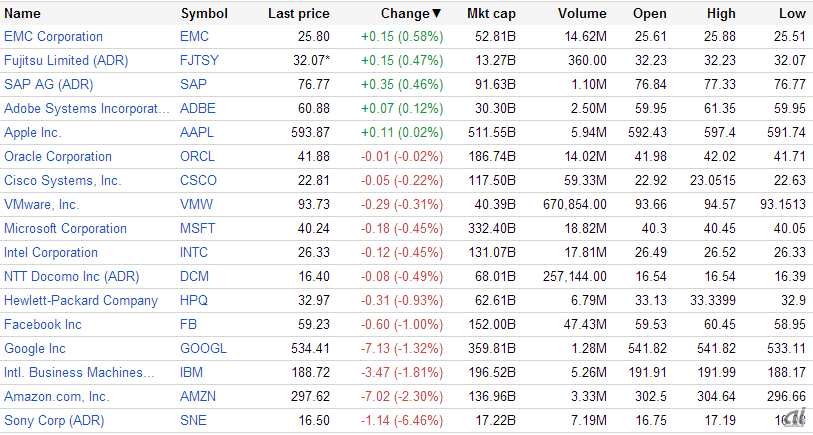Viewport: 813px width, 435px height.
Task: Click the Oracle Corporation link
Action: [x=58, y=156]
